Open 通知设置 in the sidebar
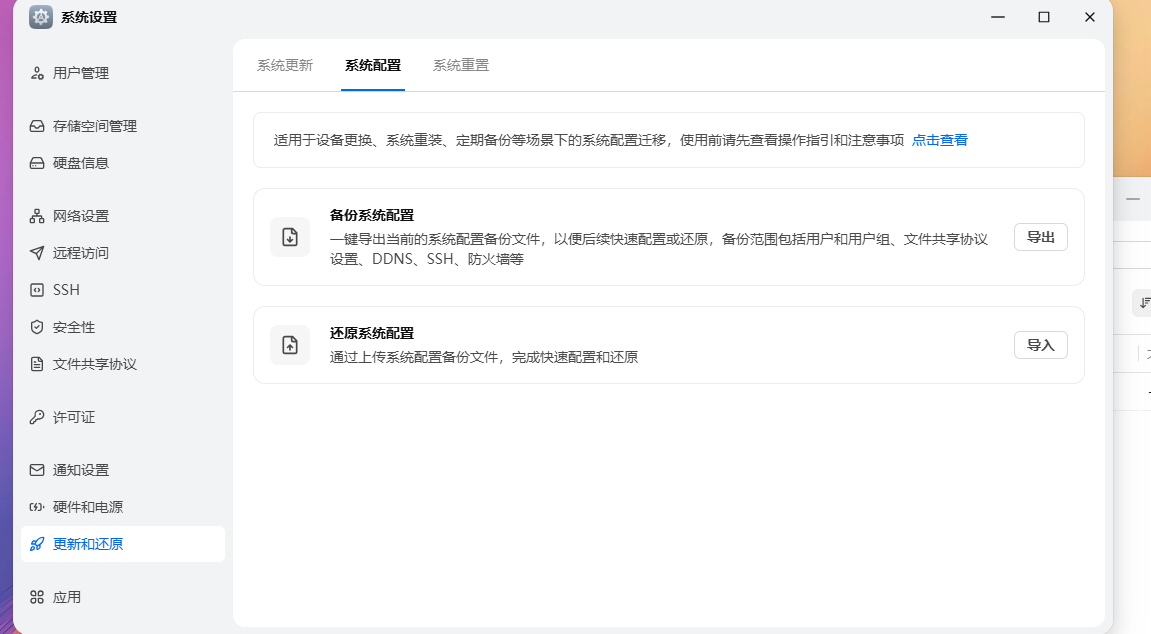Screen dimensions: 1151x634 (123, 470)
